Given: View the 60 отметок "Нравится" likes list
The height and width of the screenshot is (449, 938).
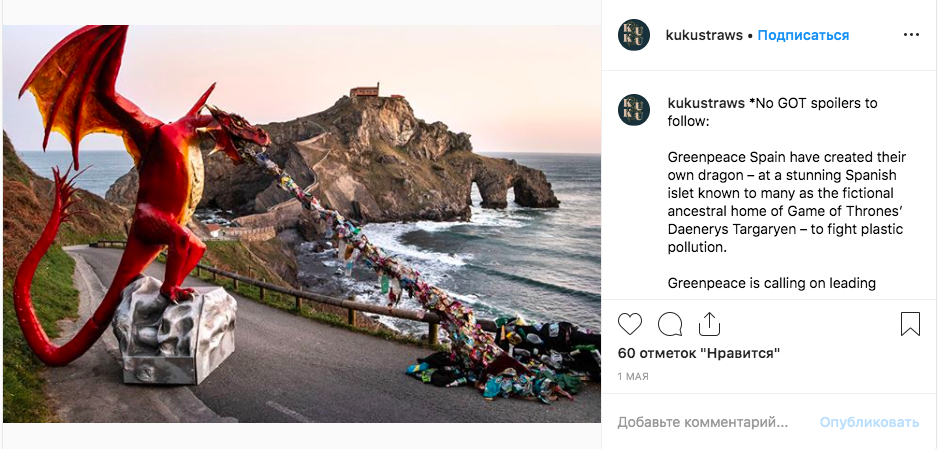Looking at the screenshot, I should coord(699,353).
